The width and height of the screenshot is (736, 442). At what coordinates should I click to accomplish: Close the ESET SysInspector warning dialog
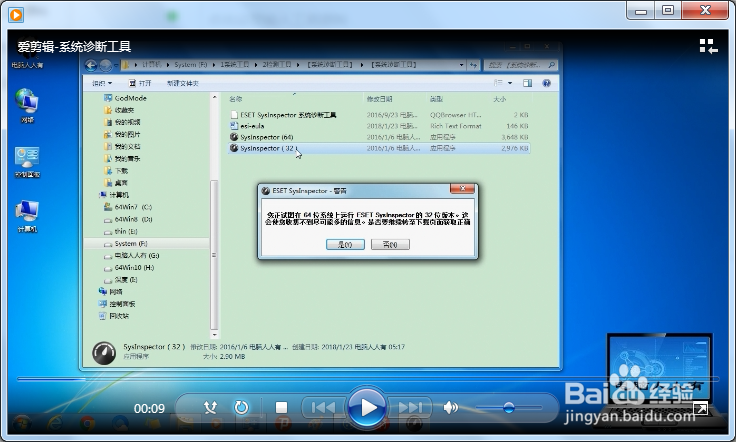tap(462, 189)
